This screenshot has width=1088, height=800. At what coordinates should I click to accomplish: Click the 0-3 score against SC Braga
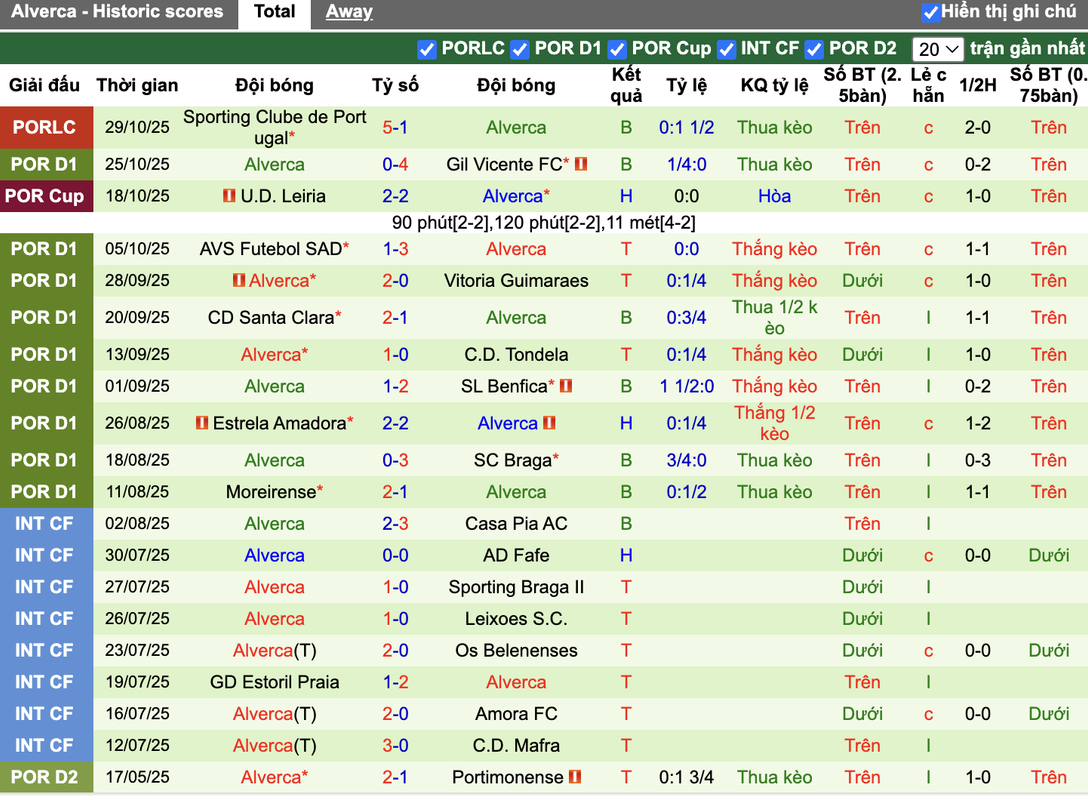click(x=396, y=461)
